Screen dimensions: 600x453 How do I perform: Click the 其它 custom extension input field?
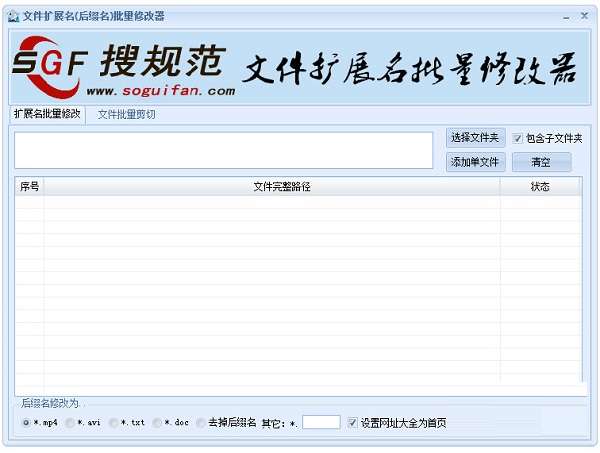click(321, 422)
